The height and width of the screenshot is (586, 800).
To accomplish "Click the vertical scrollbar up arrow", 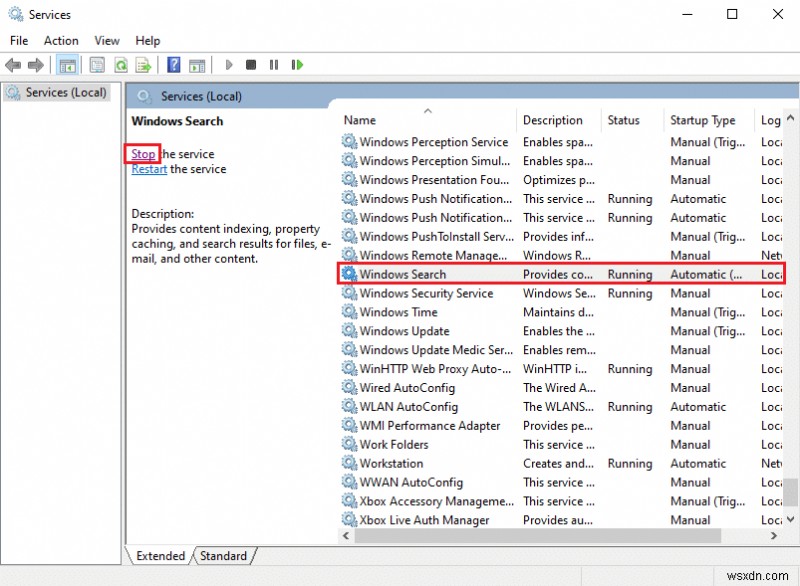I will click(790, 118).
